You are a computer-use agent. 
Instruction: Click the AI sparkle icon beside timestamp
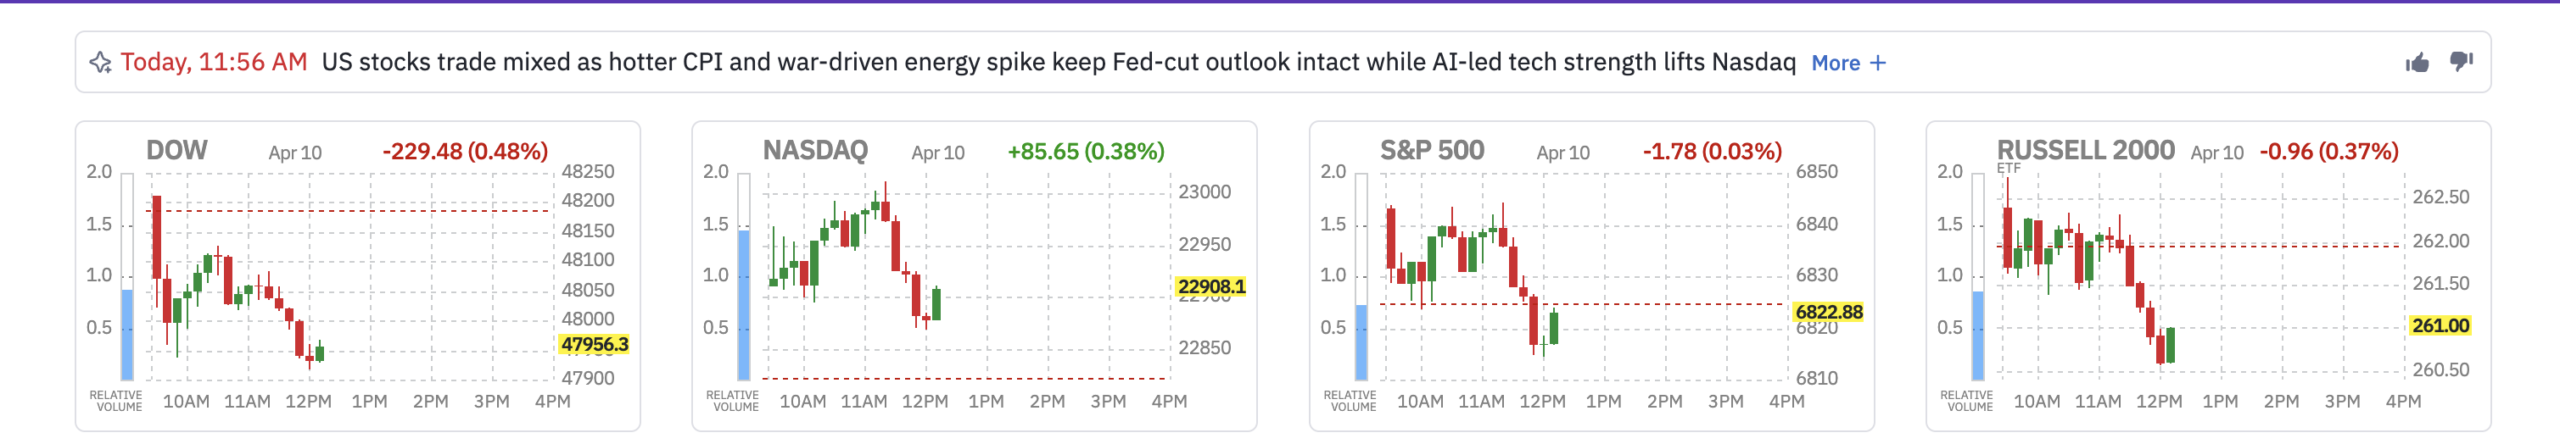100,63
